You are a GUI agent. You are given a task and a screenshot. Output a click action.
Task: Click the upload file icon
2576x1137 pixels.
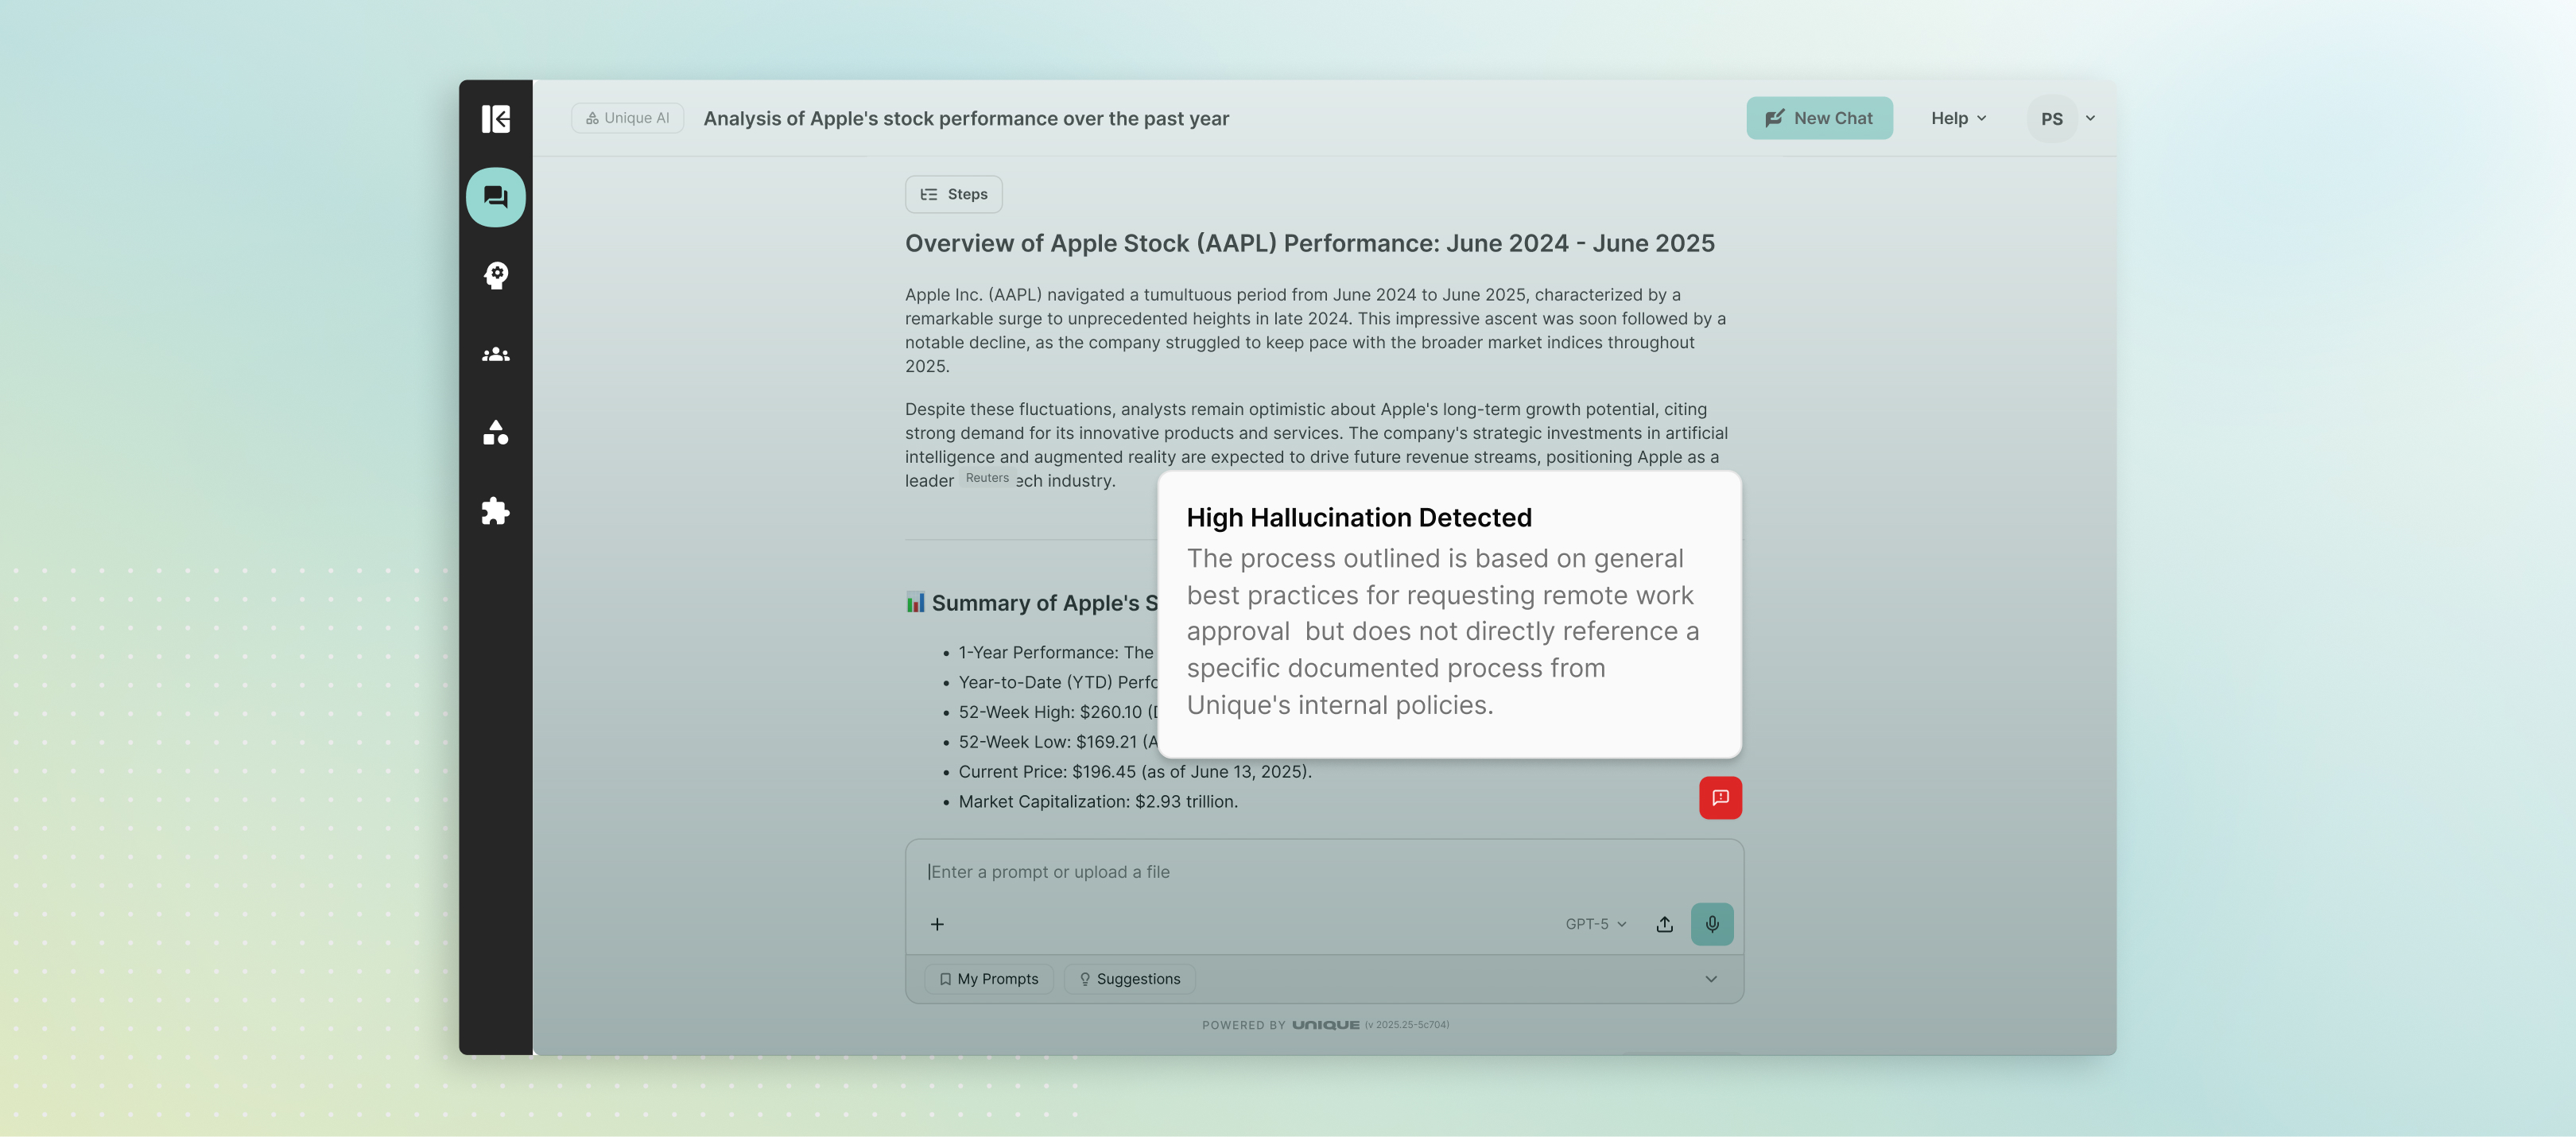pyautogui.click(x=1664, y=924)
